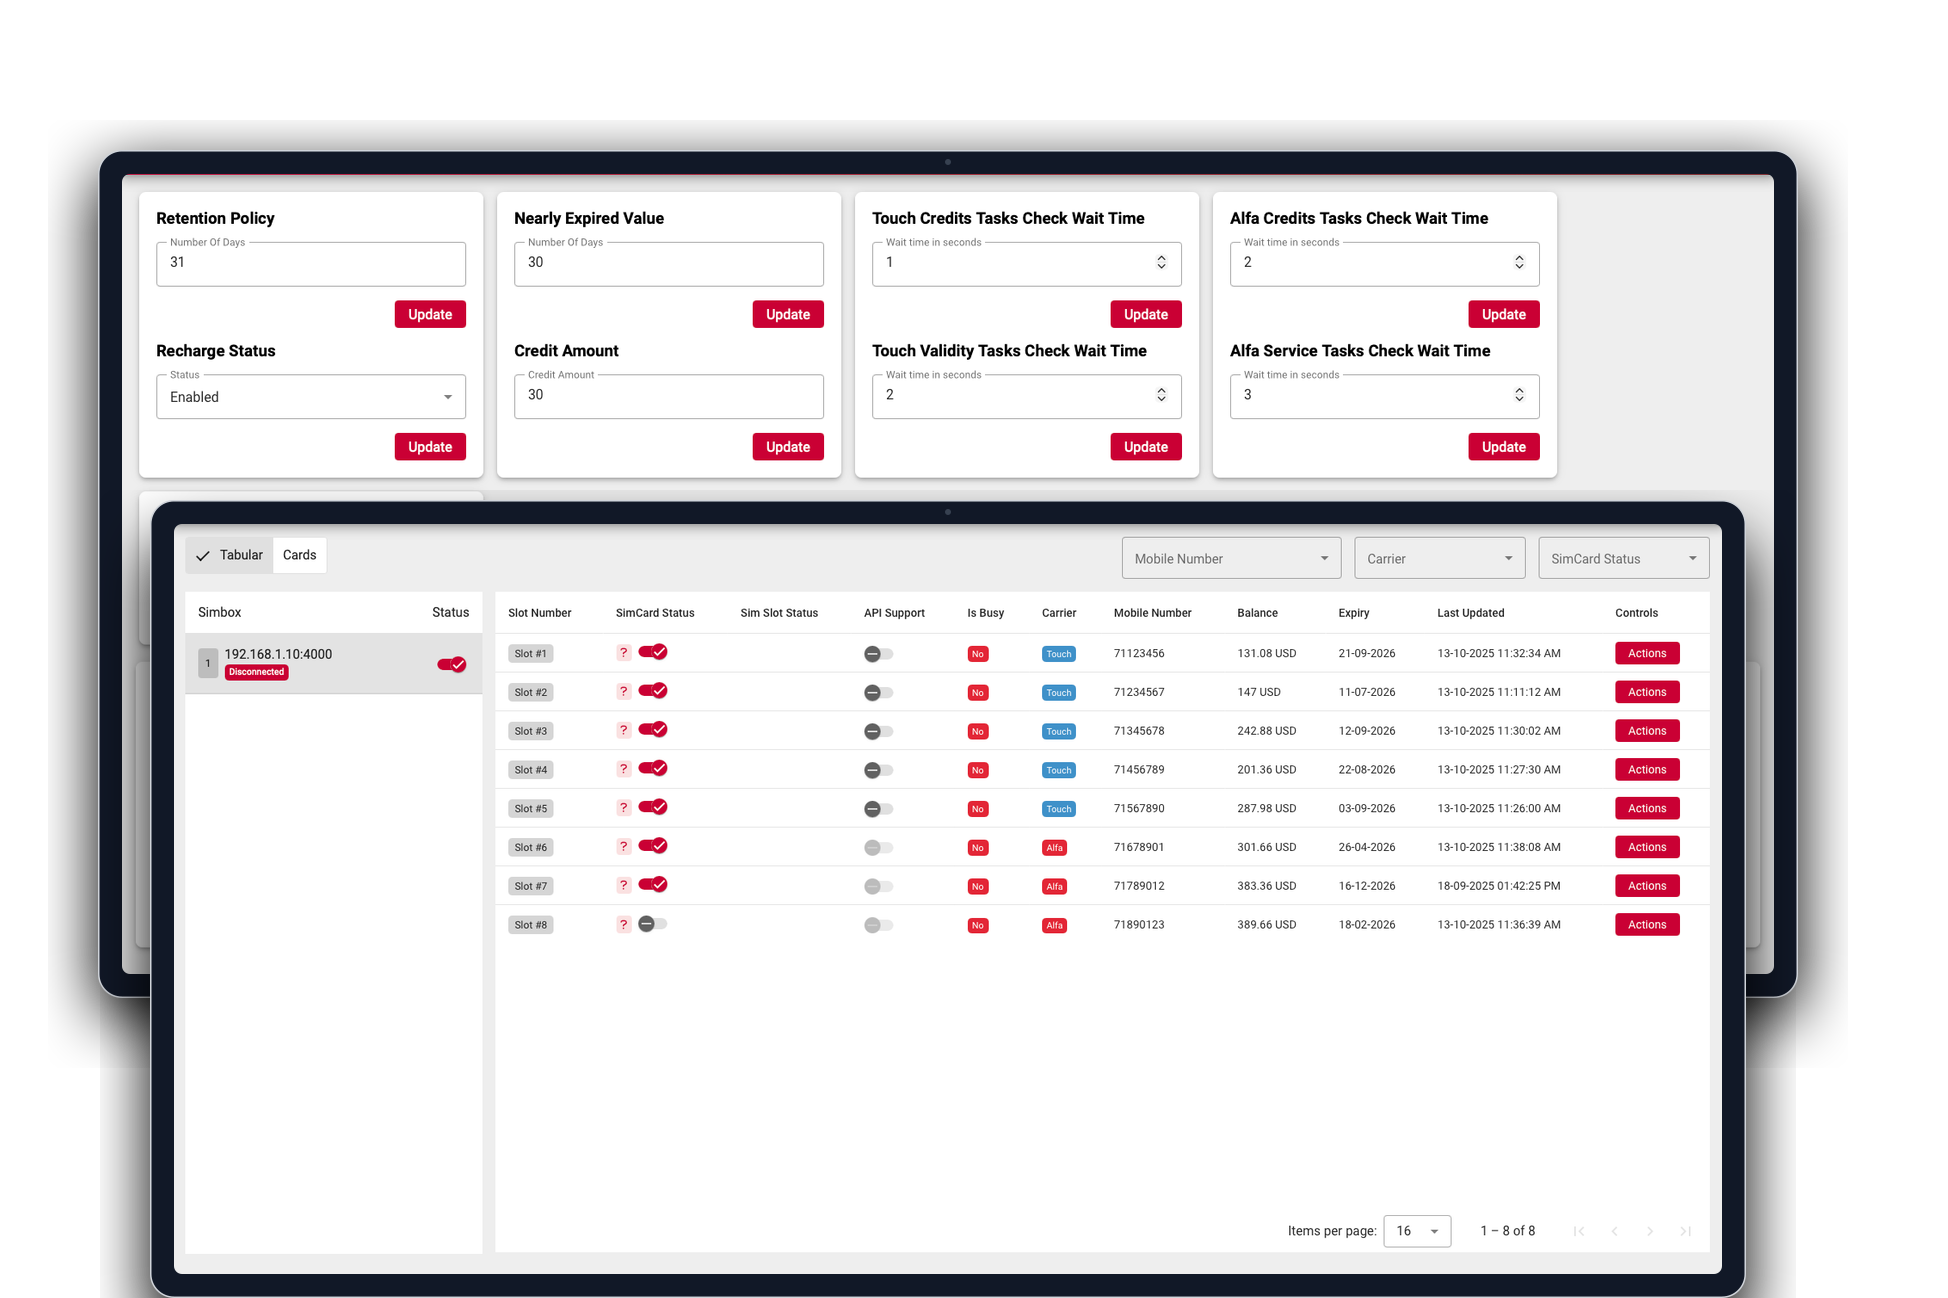
Task: Sort by the Last Updated column header
Action: tap(1470, 613)
